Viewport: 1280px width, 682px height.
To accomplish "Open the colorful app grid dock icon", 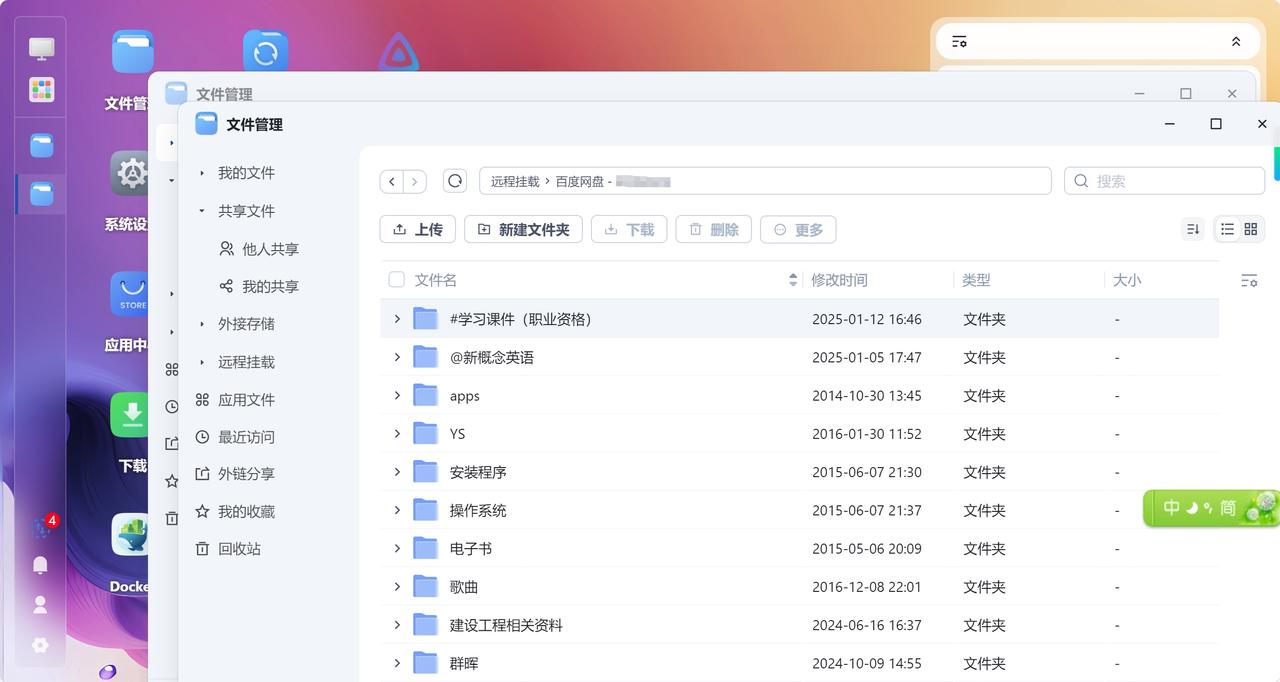I will tap(41, 89).
